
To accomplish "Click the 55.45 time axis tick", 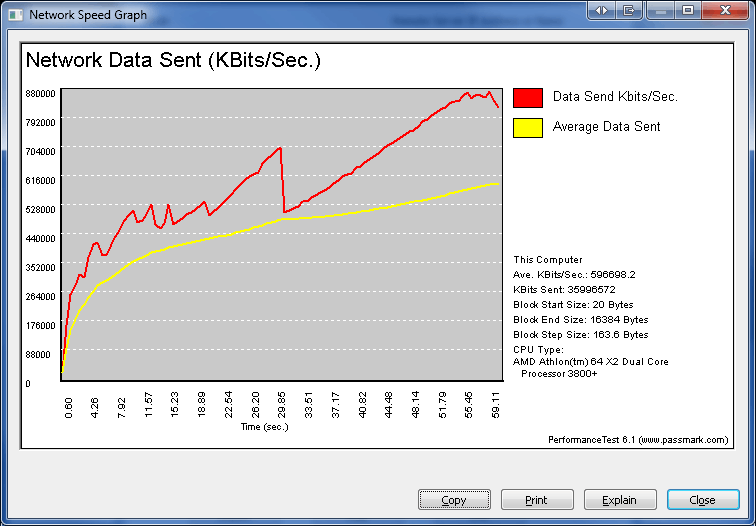I will [x=469, y=405].
